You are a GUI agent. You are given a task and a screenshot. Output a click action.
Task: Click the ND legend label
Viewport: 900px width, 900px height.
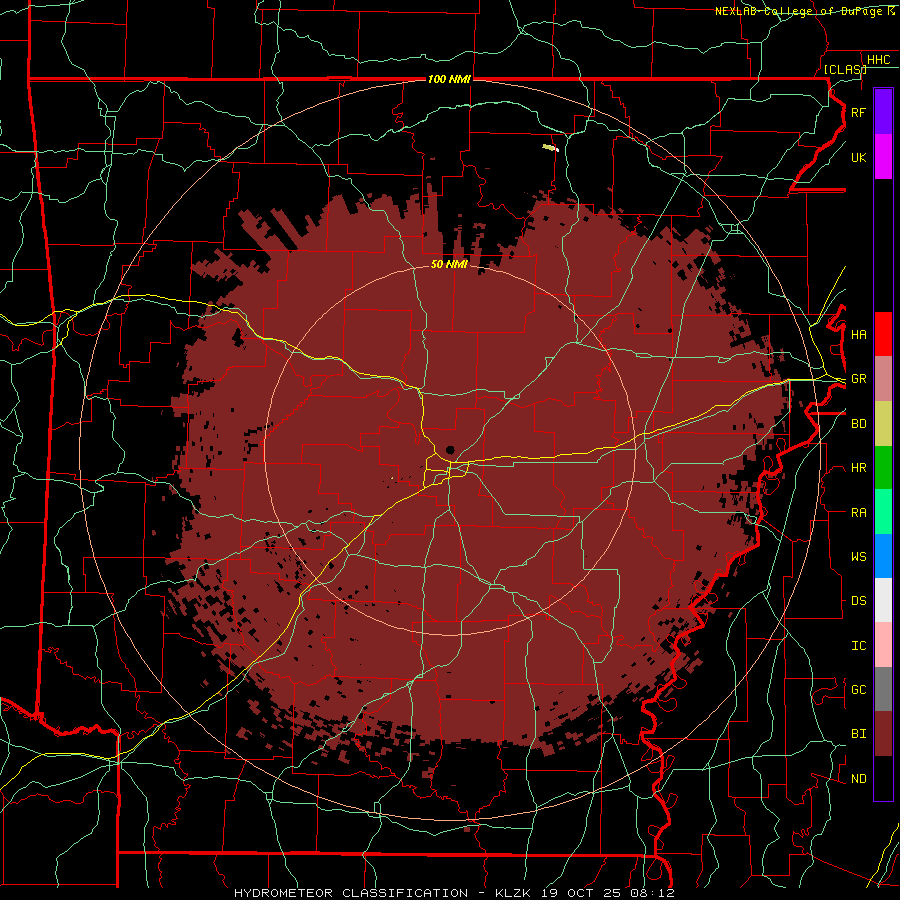point(858,778)
